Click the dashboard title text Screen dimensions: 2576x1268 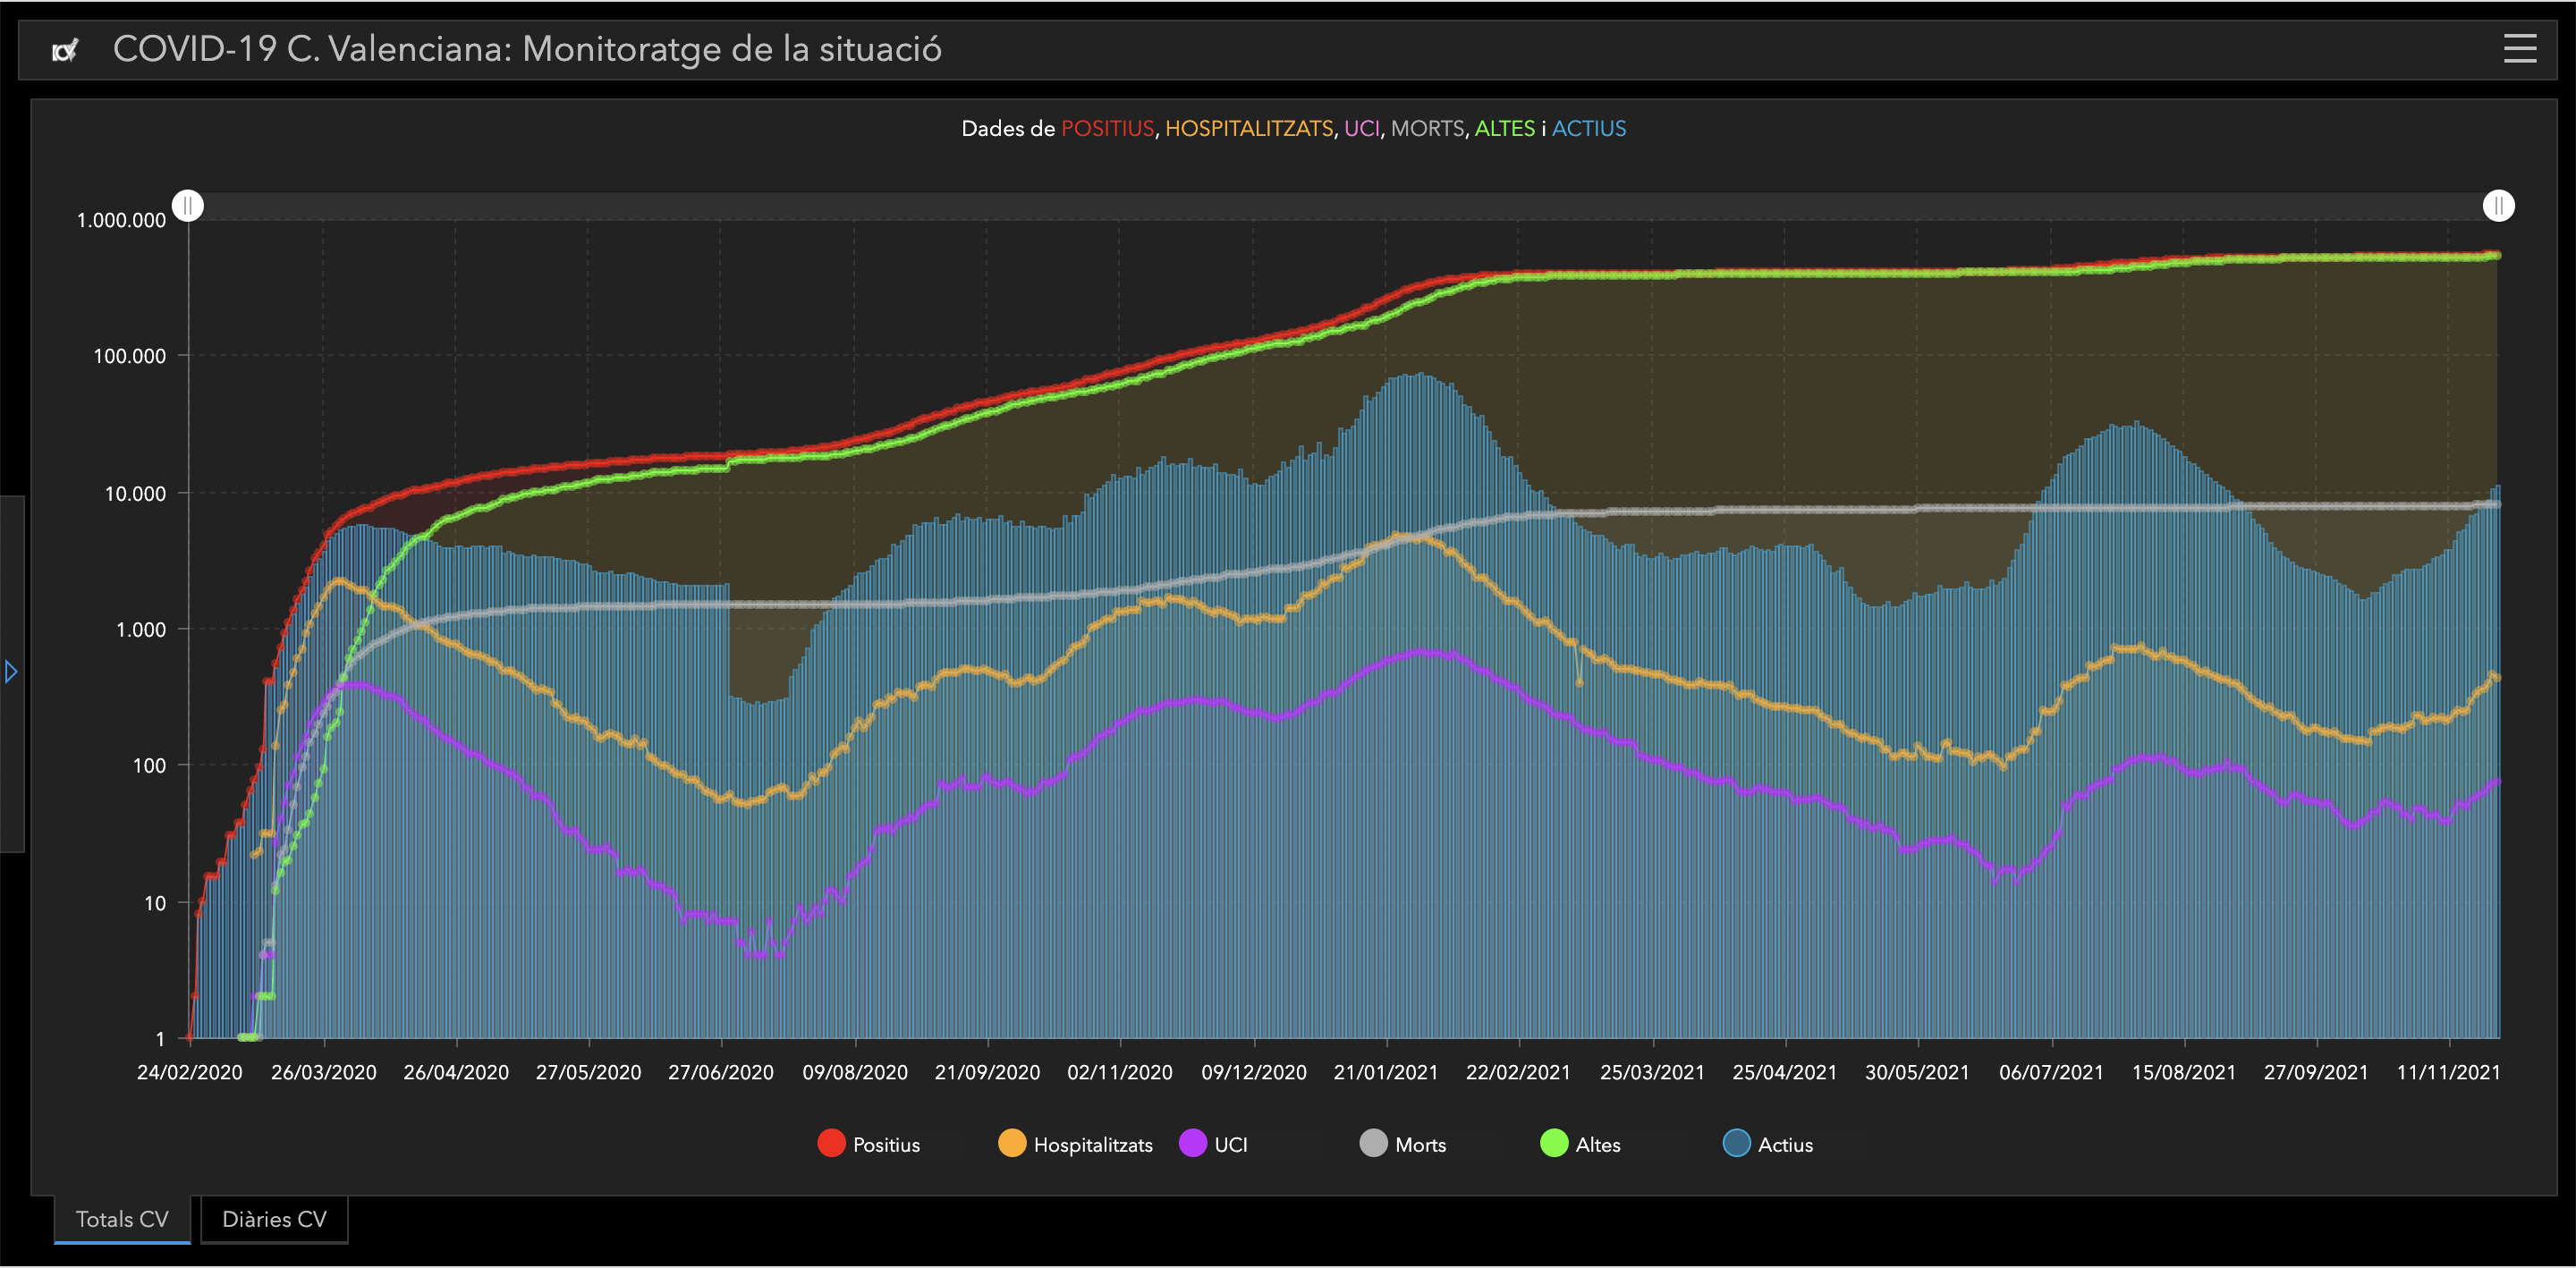click(527, 49)
